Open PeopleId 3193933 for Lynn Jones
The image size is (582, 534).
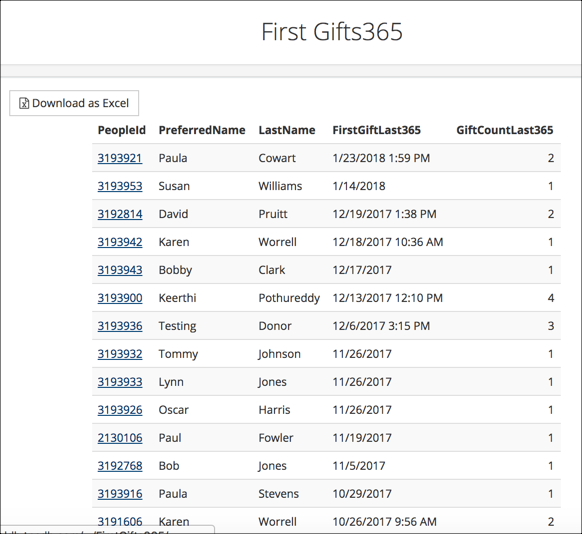(120, 382)
